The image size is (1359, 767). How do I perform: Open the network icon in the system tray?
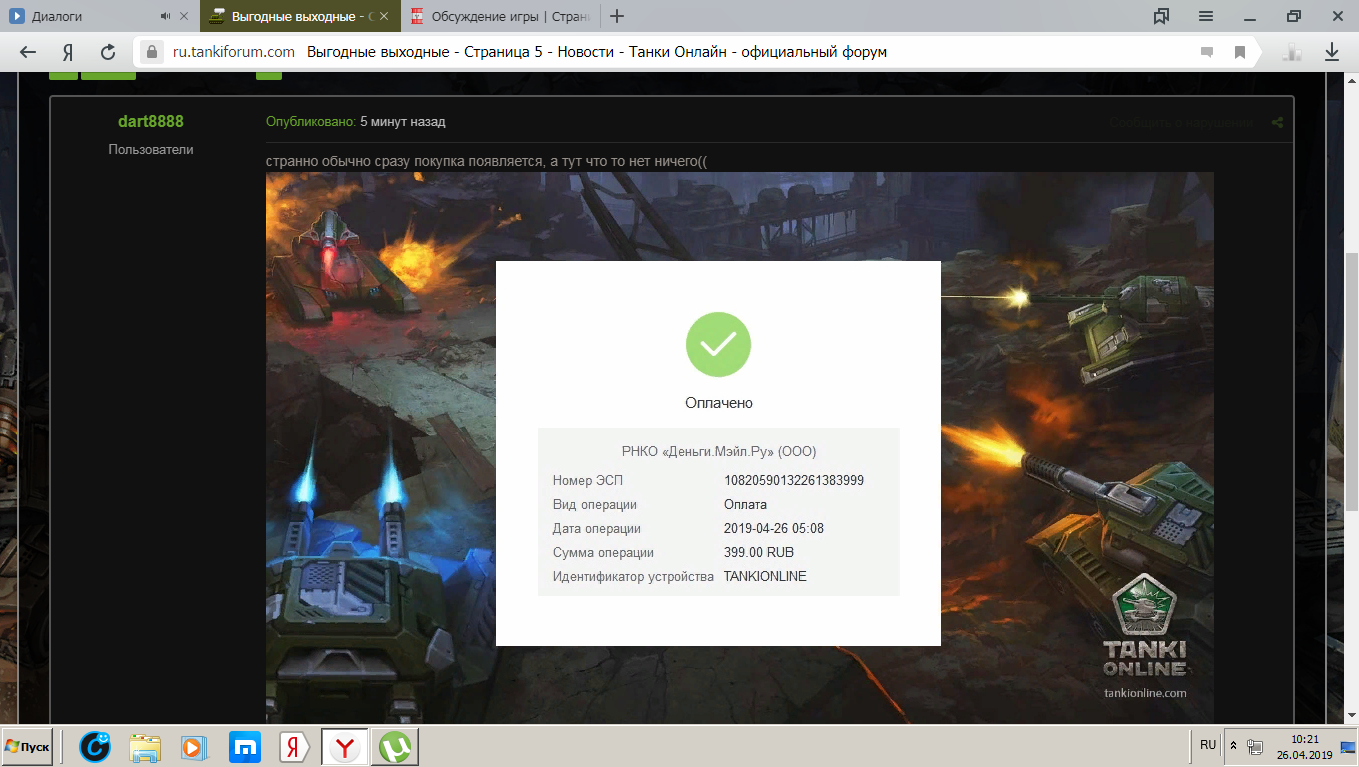1255,747
